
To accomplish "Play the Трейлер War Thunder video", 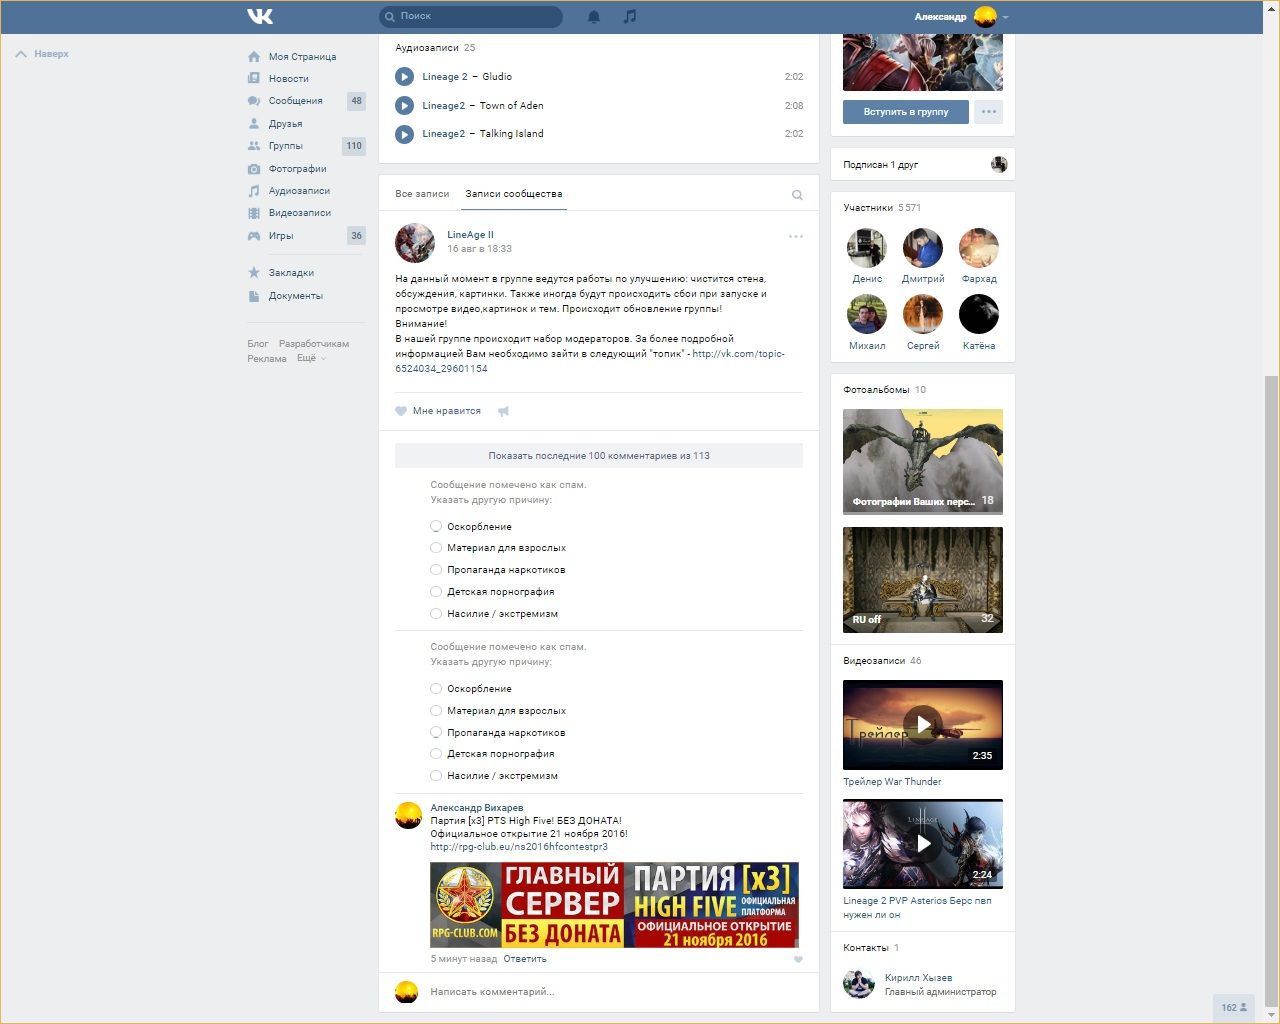I will pyautogui.click(x=923, y=725).
